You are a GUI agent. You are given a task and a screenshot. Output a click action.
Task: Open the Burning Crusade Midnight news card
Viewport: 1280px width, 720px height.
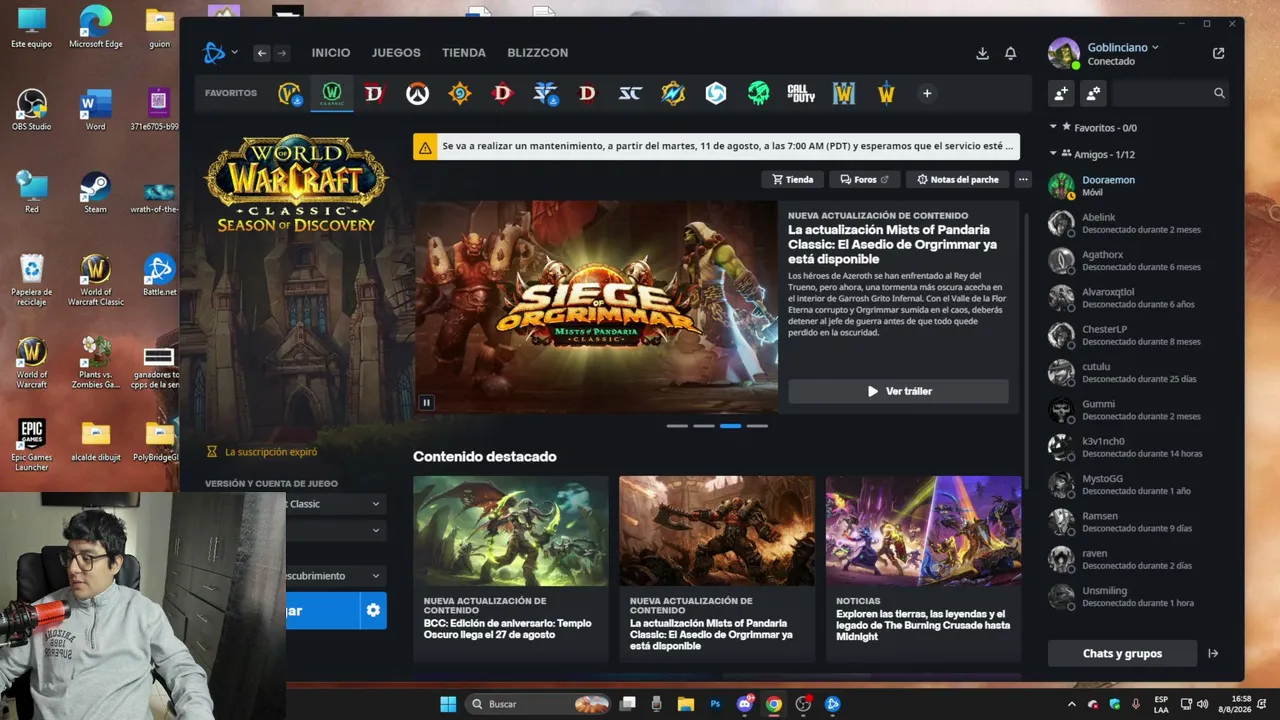tap(923, 569)
